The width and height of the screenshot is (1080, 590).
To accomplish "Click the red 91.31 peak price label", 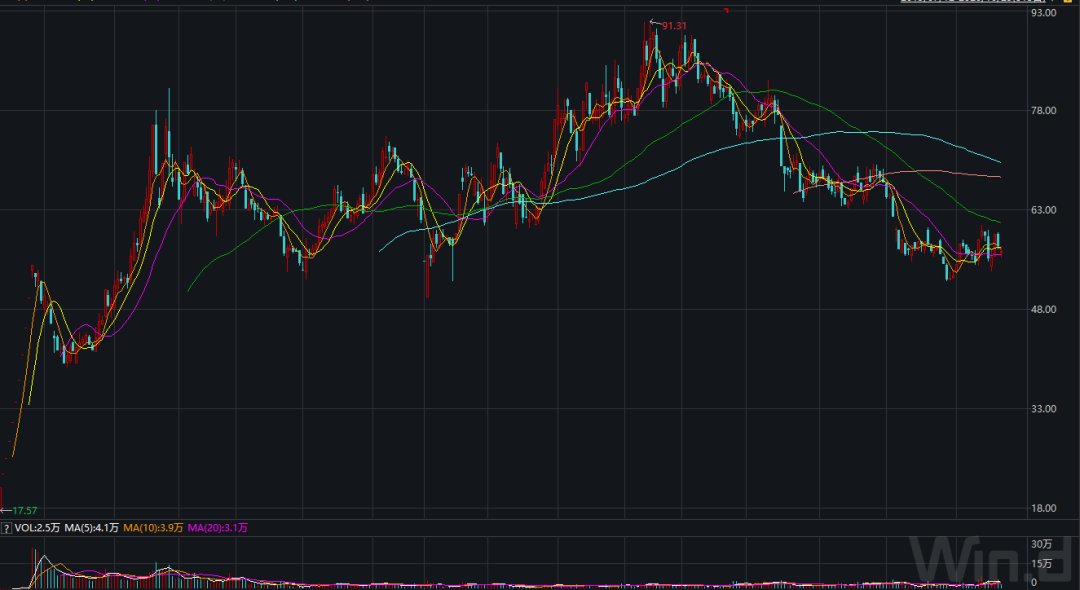I will [x=676, y=24].
